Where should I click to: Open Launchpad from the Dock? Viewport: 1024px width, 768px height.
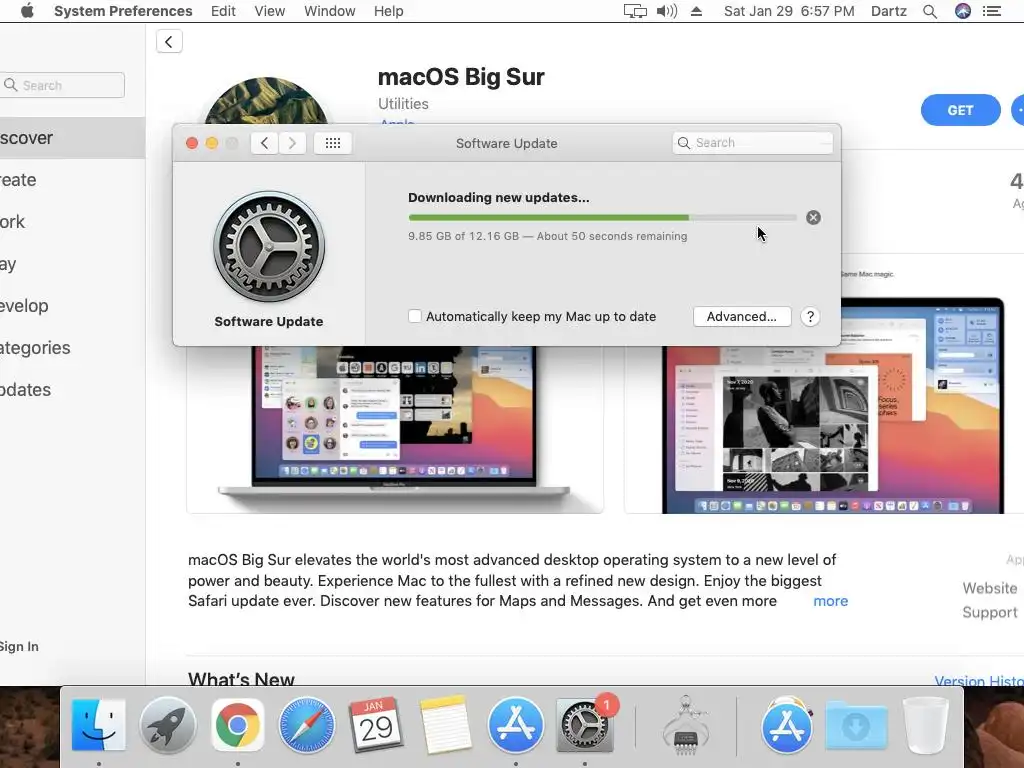[168, 725]
